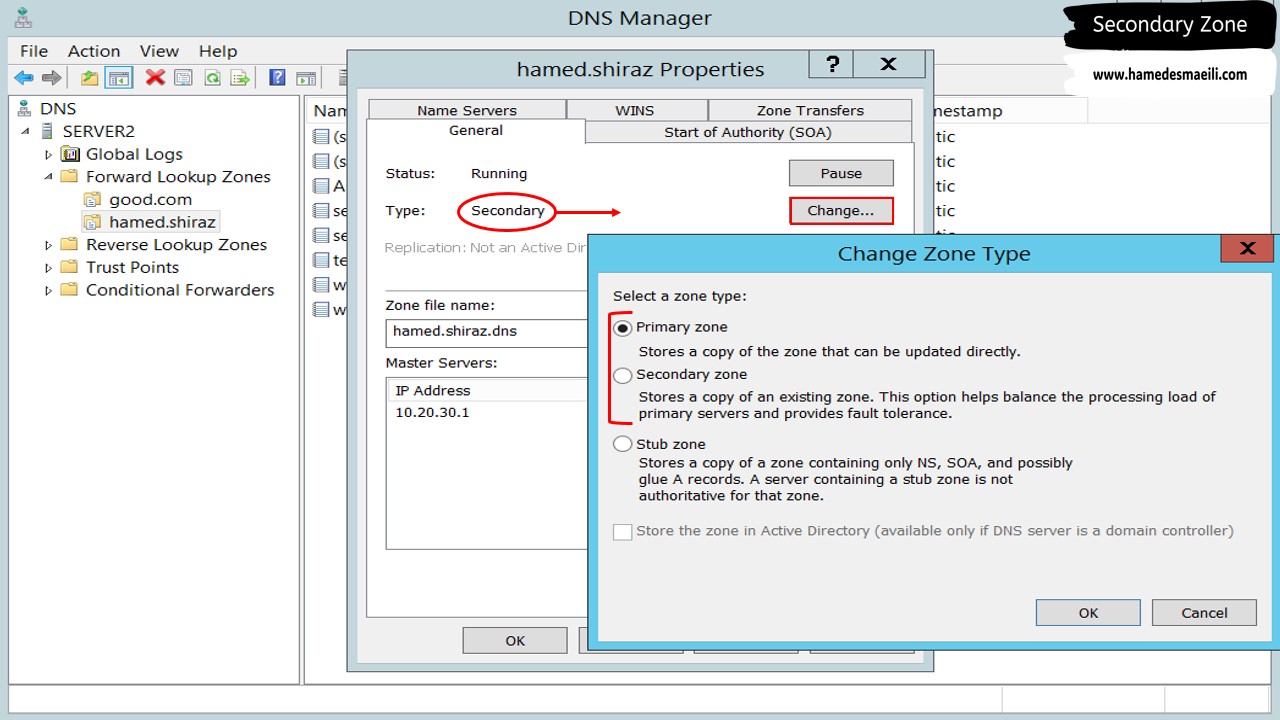
Task: Close the hamed.shiraz Properties dialog
Action: tap(888, 65)
